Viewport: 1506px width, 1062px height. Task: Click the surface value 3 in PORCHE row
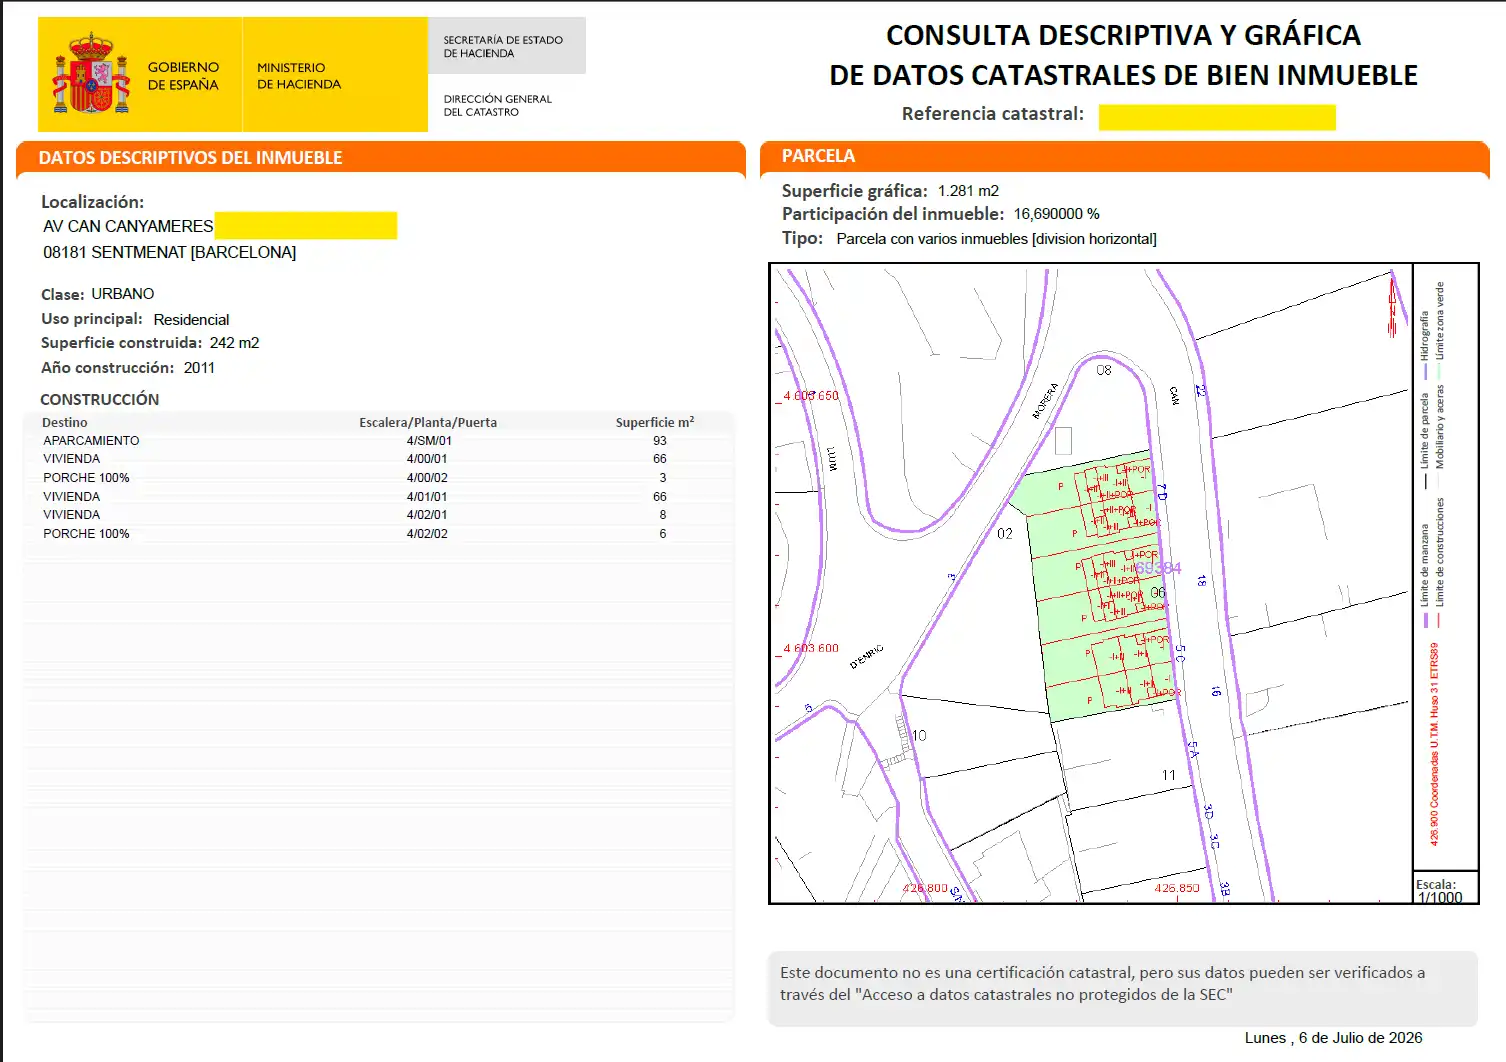662,478
